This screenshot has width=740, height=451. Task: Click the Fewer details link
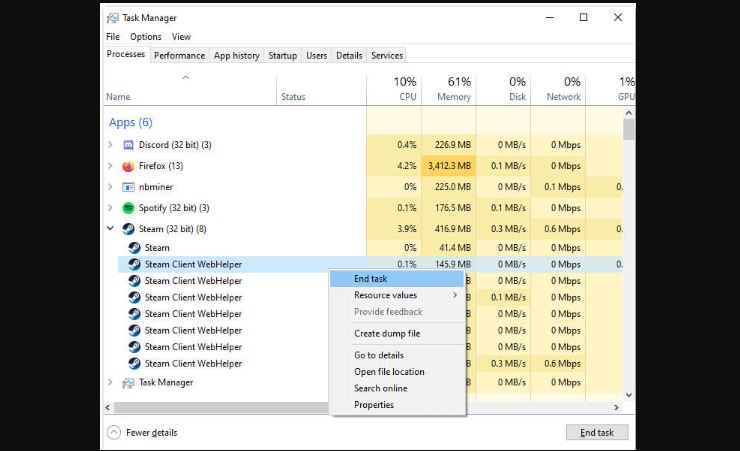(x=151, y=433)
